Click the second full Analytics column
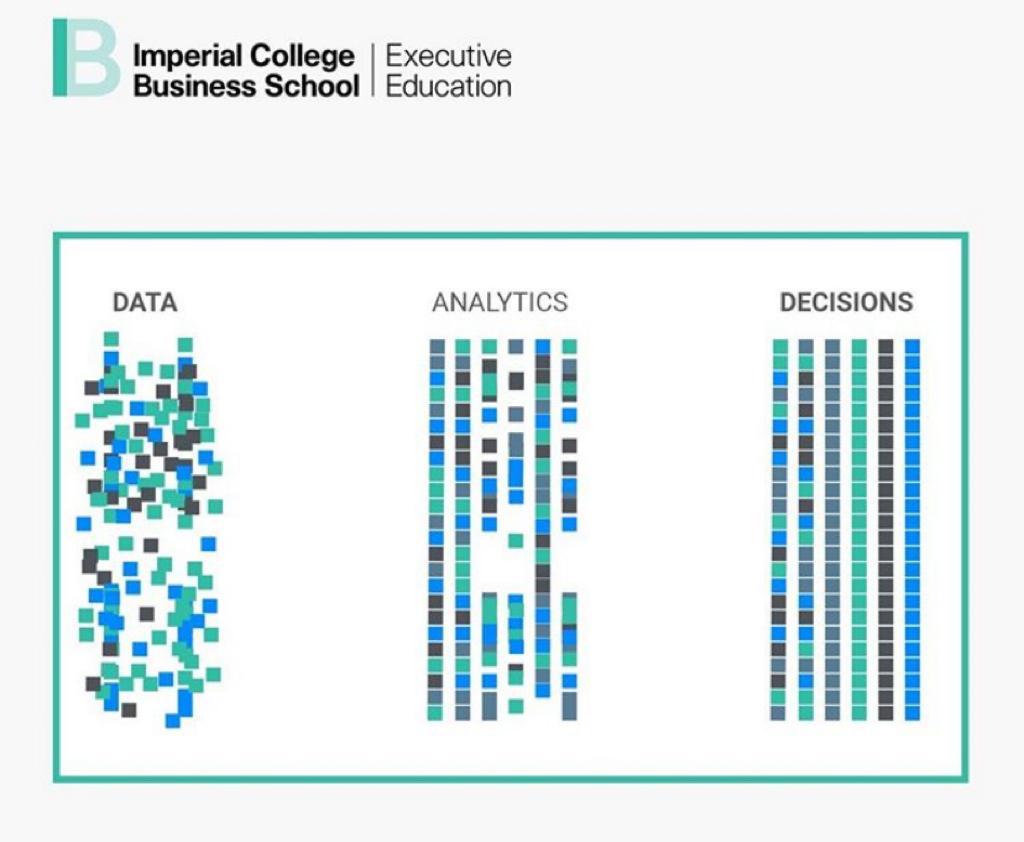The image size is (1024, 842). point(463,530)
